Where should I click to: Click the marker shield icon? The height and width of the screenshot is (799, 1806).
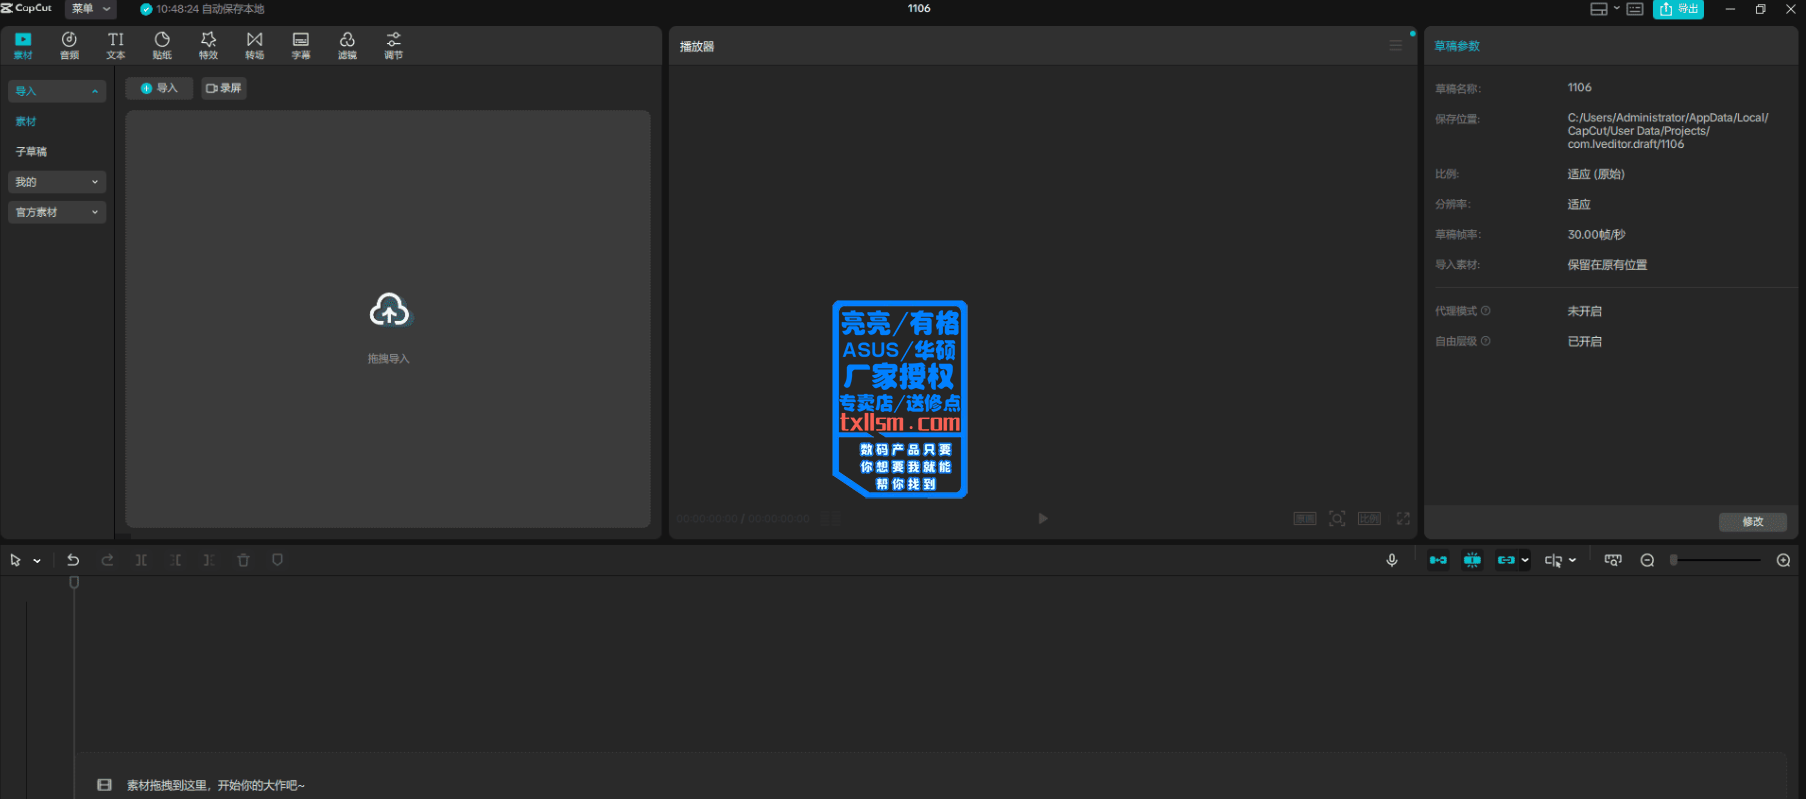pyautogui.click(x=277, y=560)
